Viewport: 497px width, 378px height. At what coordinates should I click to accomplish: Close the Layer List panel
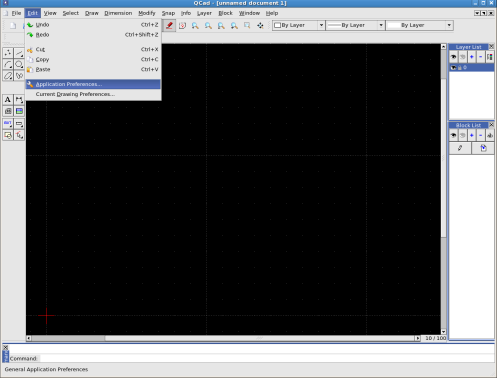click(x=491, y=47)
